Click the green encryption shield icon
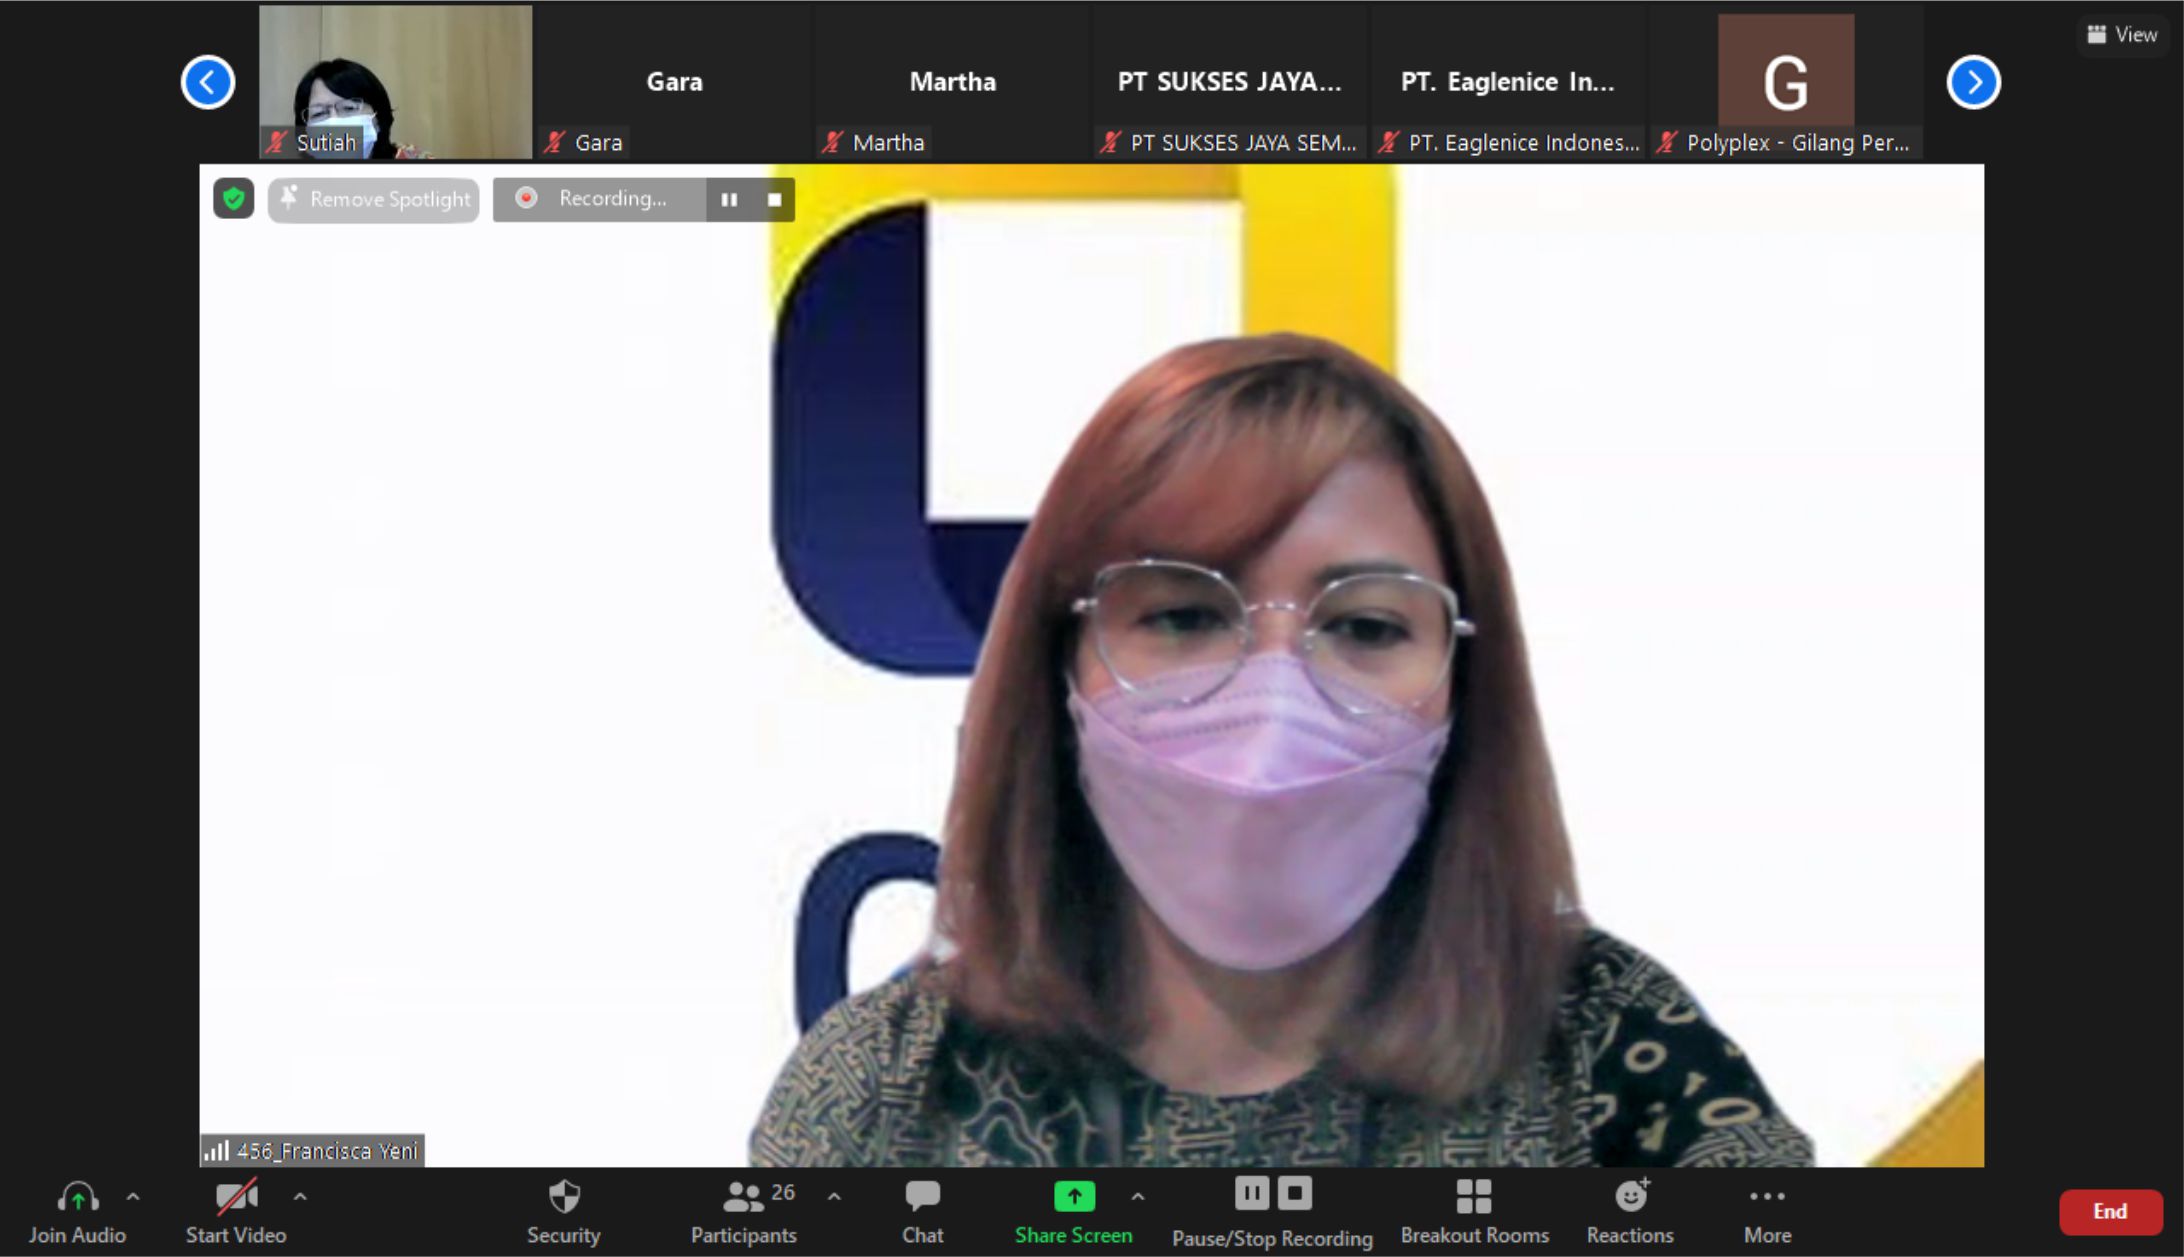Viewport: 2184px width, 1257px height. (x=234, y=199)
